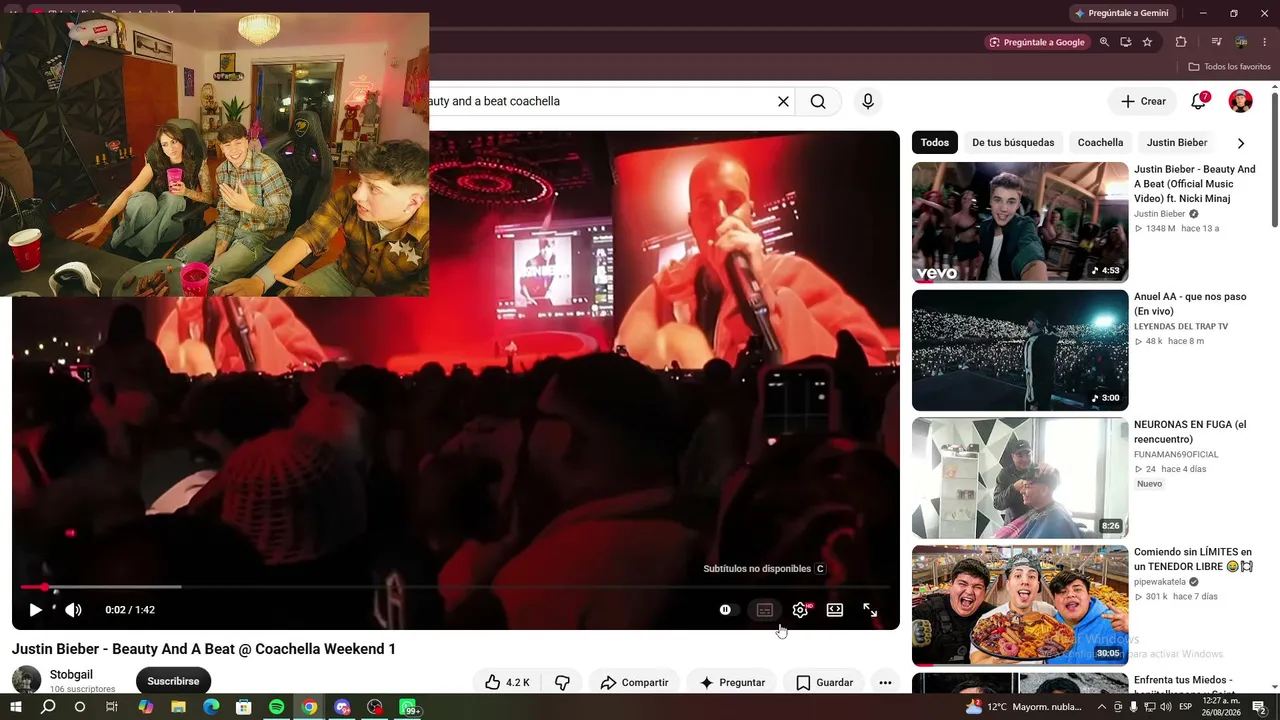Switch to theater mode view

(835, 610)
